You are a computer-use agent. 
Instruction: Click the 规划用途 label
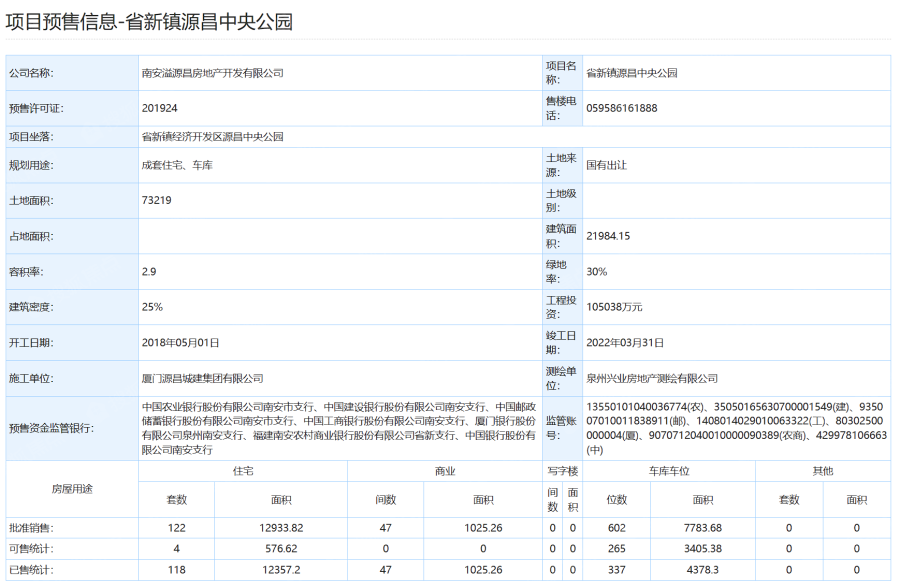pos(31,165)
